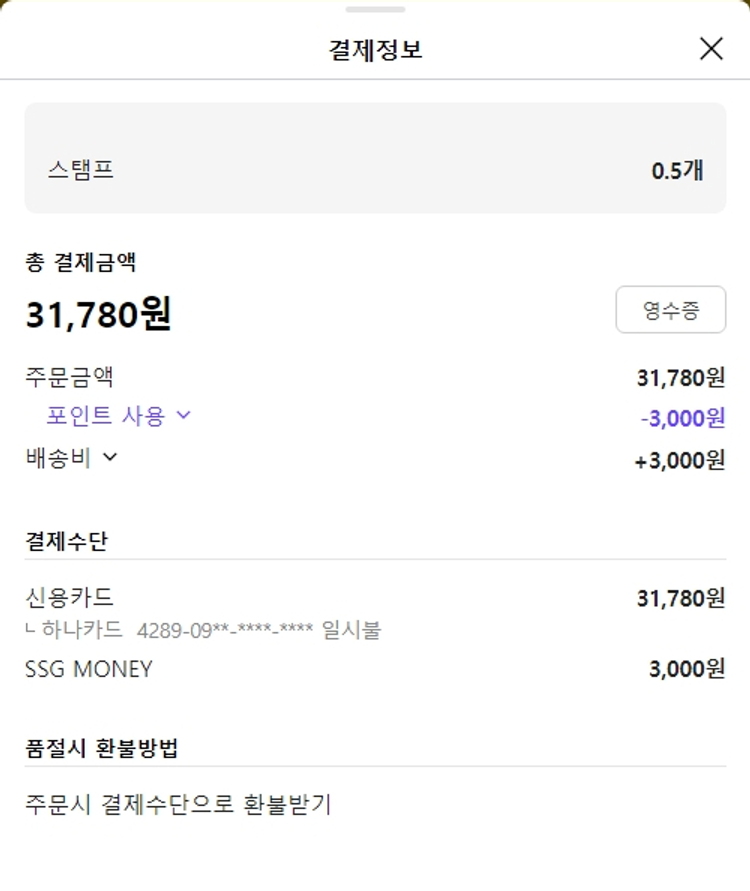Expand the 배송비 shipping fee chevron
This screenshot has height=891, width=750.
click(x=110, y=457)
